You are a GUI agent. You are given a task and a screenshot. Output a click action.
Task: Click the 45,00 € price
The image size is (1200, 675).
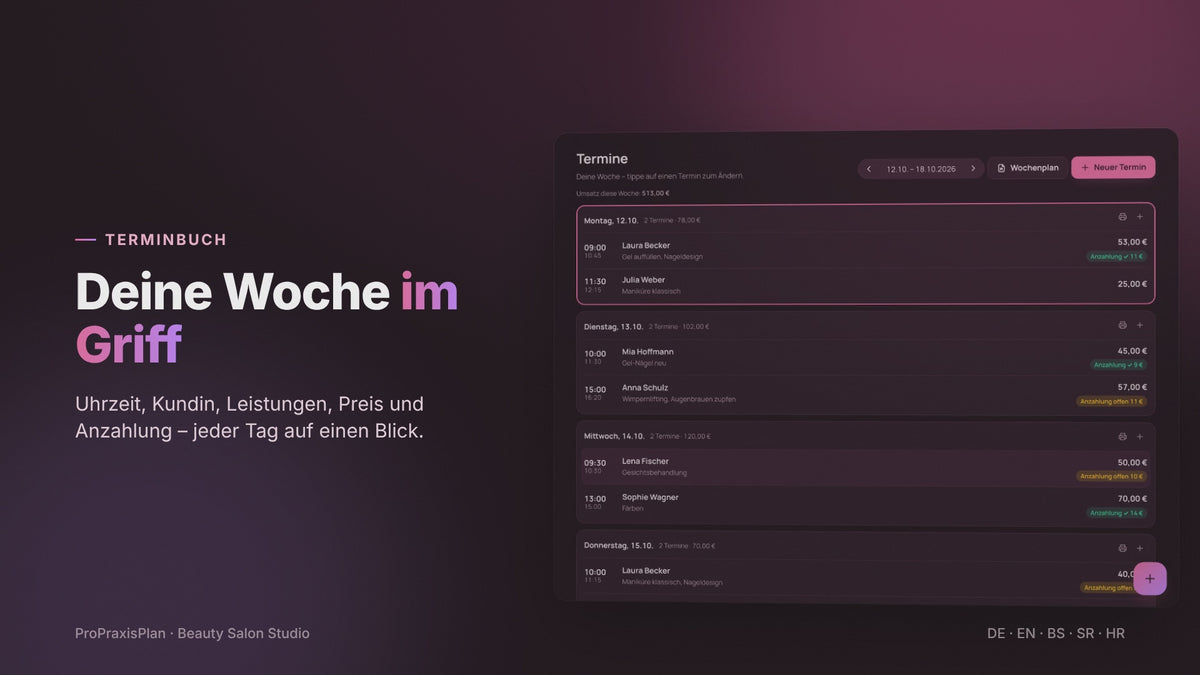[x=1132, y=351]
